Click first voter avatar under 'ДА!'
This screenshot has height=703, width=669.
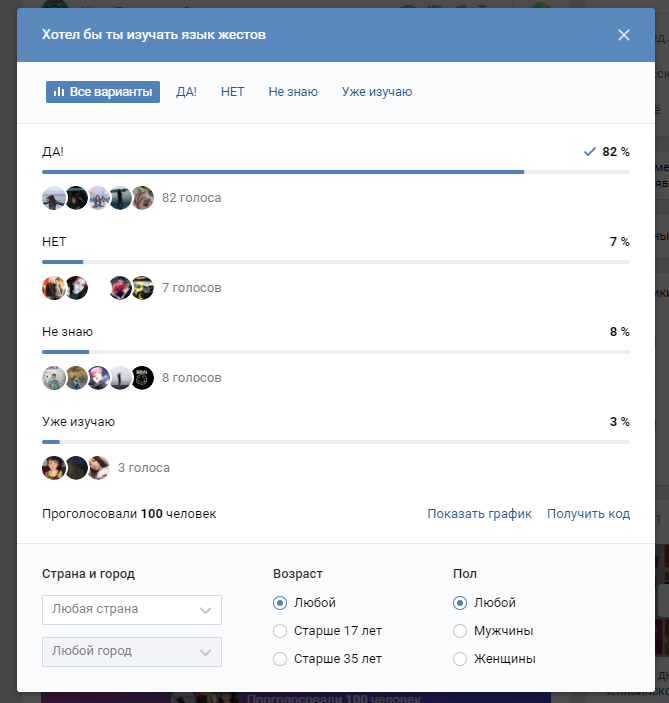(x=54, y=198)
